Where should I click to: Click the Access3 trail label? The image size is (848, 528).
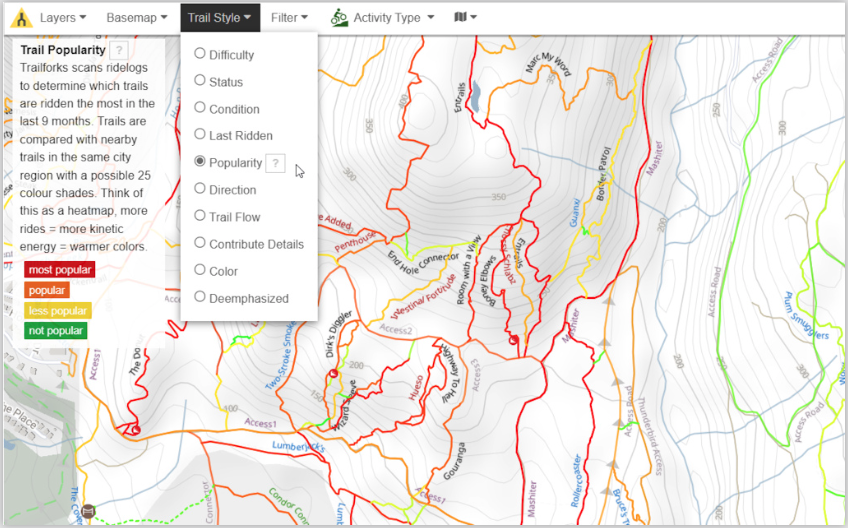tap(475, 375)
